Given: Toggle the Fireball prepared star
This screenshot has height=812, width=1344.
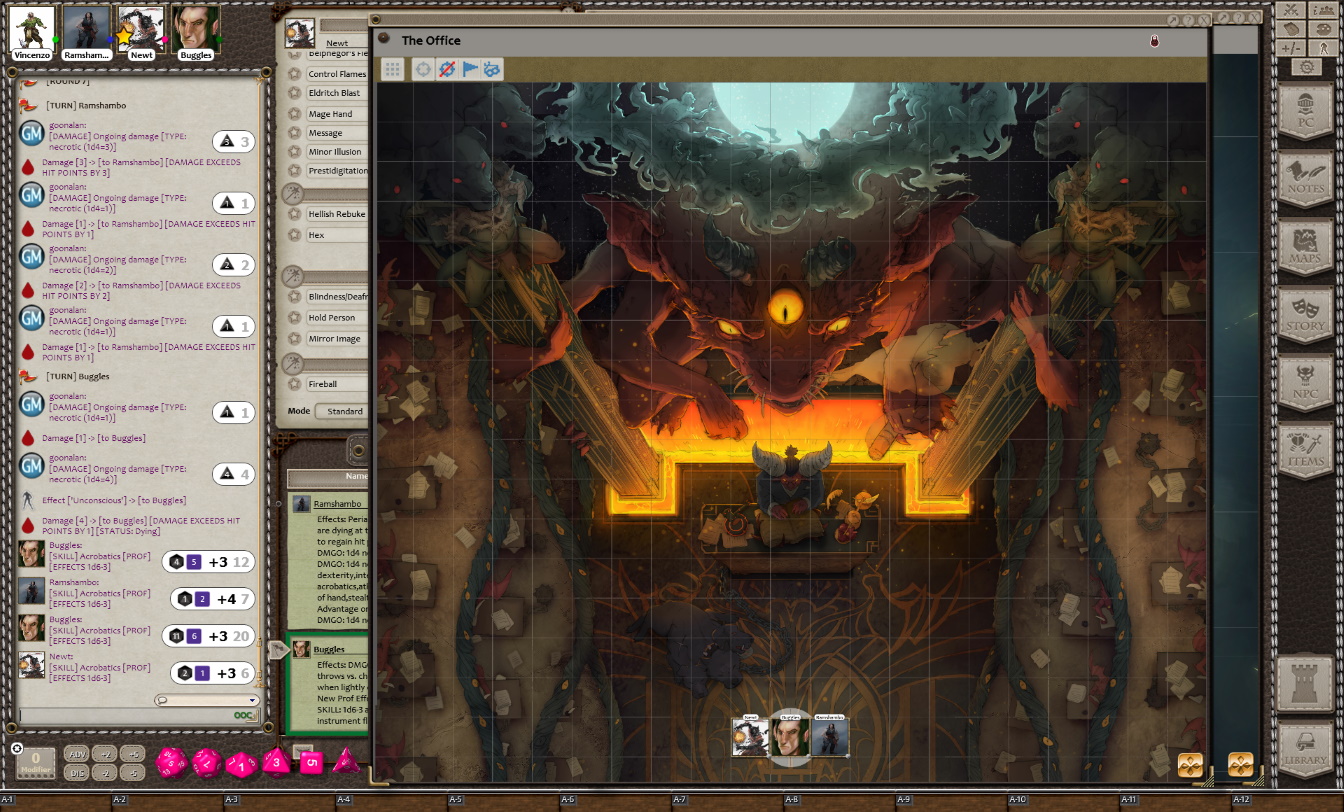Looking at the screenshot, I should coord(294,384).
